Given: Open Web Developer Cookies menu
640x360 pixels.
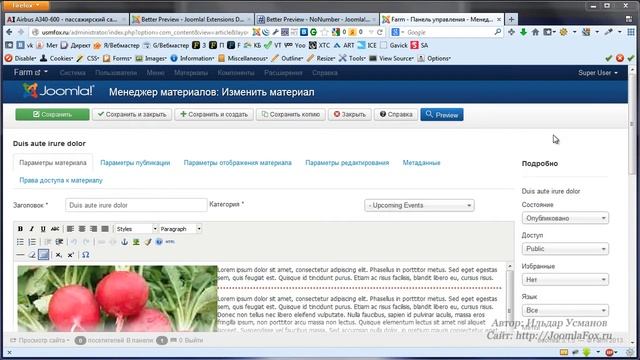Looking at the screenshot, I should coord(56,58).
